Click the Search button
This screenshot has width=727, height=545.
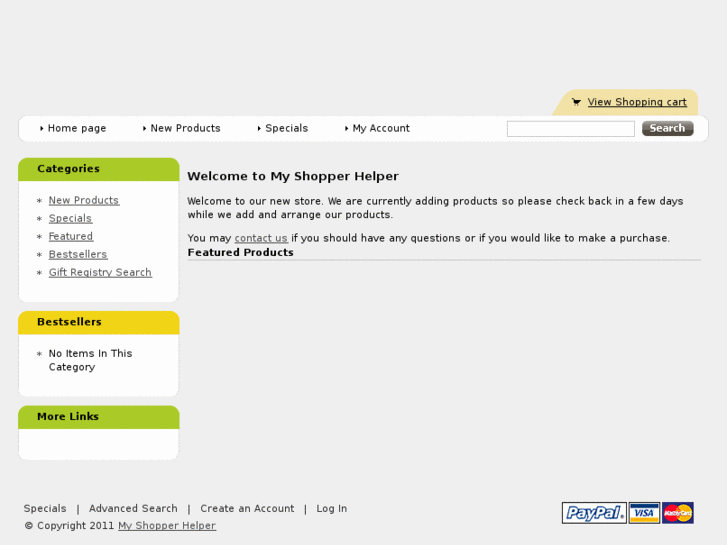click(x=668, y=128)
